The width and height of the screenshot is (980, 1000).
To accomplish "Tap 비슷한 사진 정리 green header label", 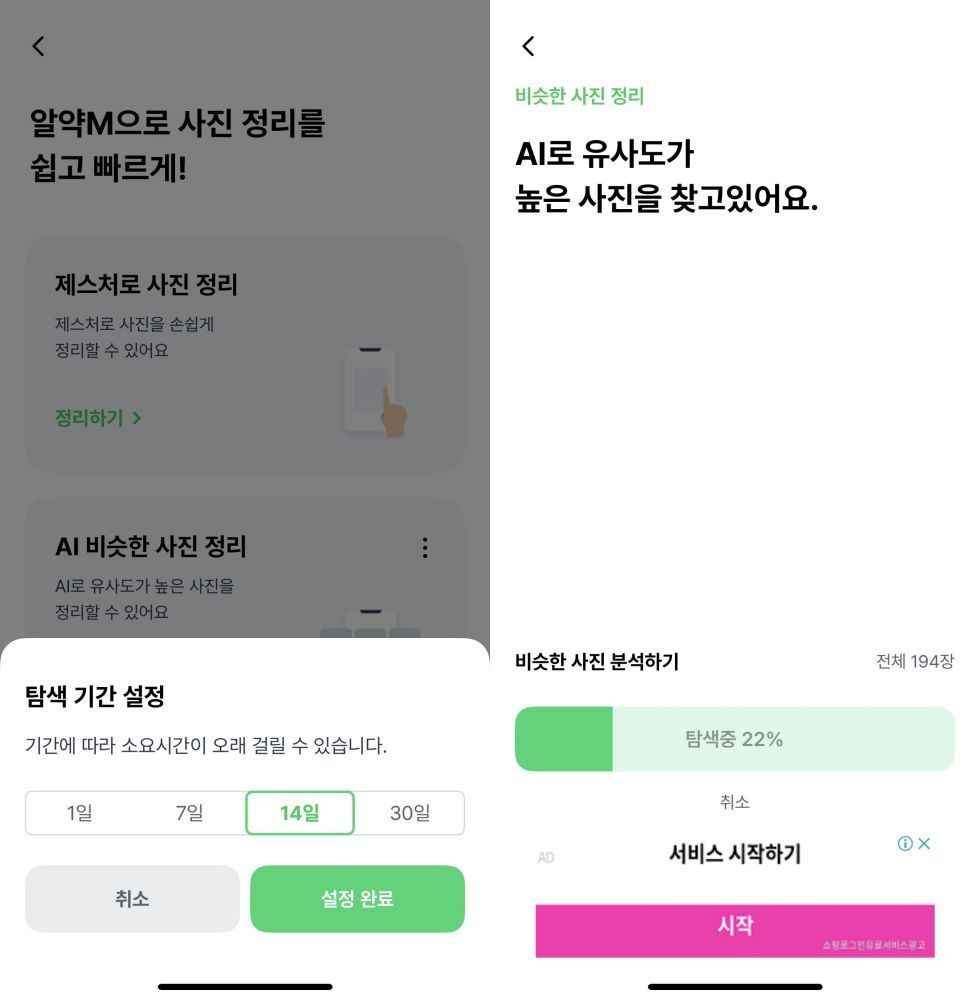I will 579,96.
